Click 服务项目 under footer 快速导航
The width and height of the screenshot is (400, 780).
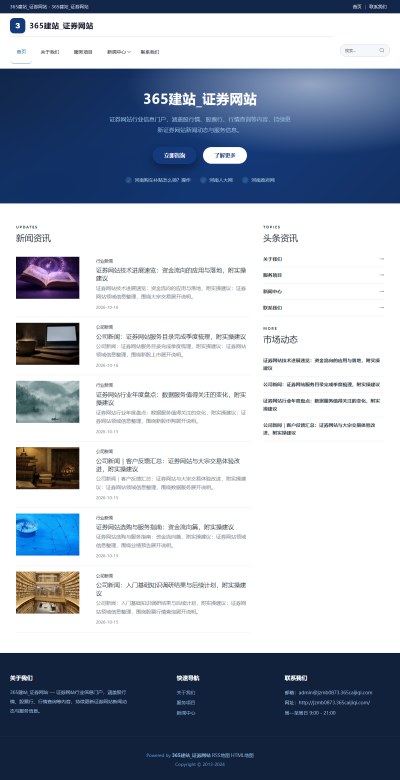pos(186,702)
